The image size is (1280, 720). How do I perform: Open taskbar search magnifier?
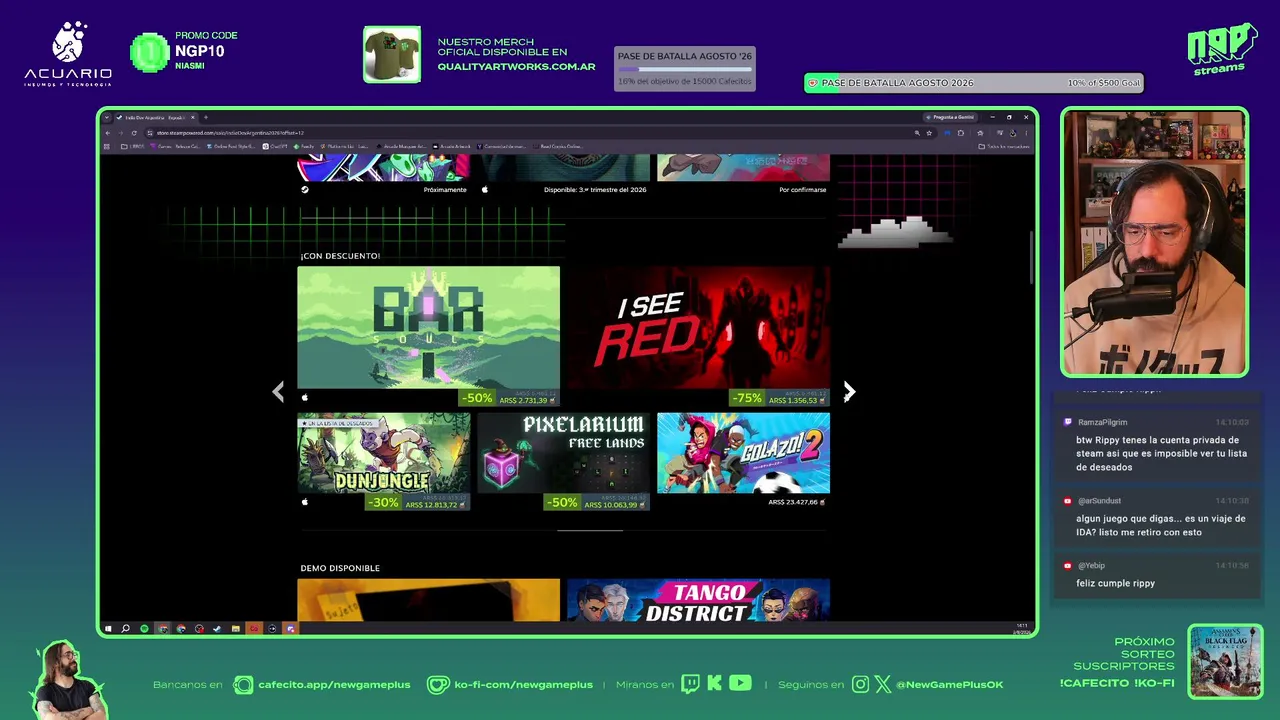(126, 629)
